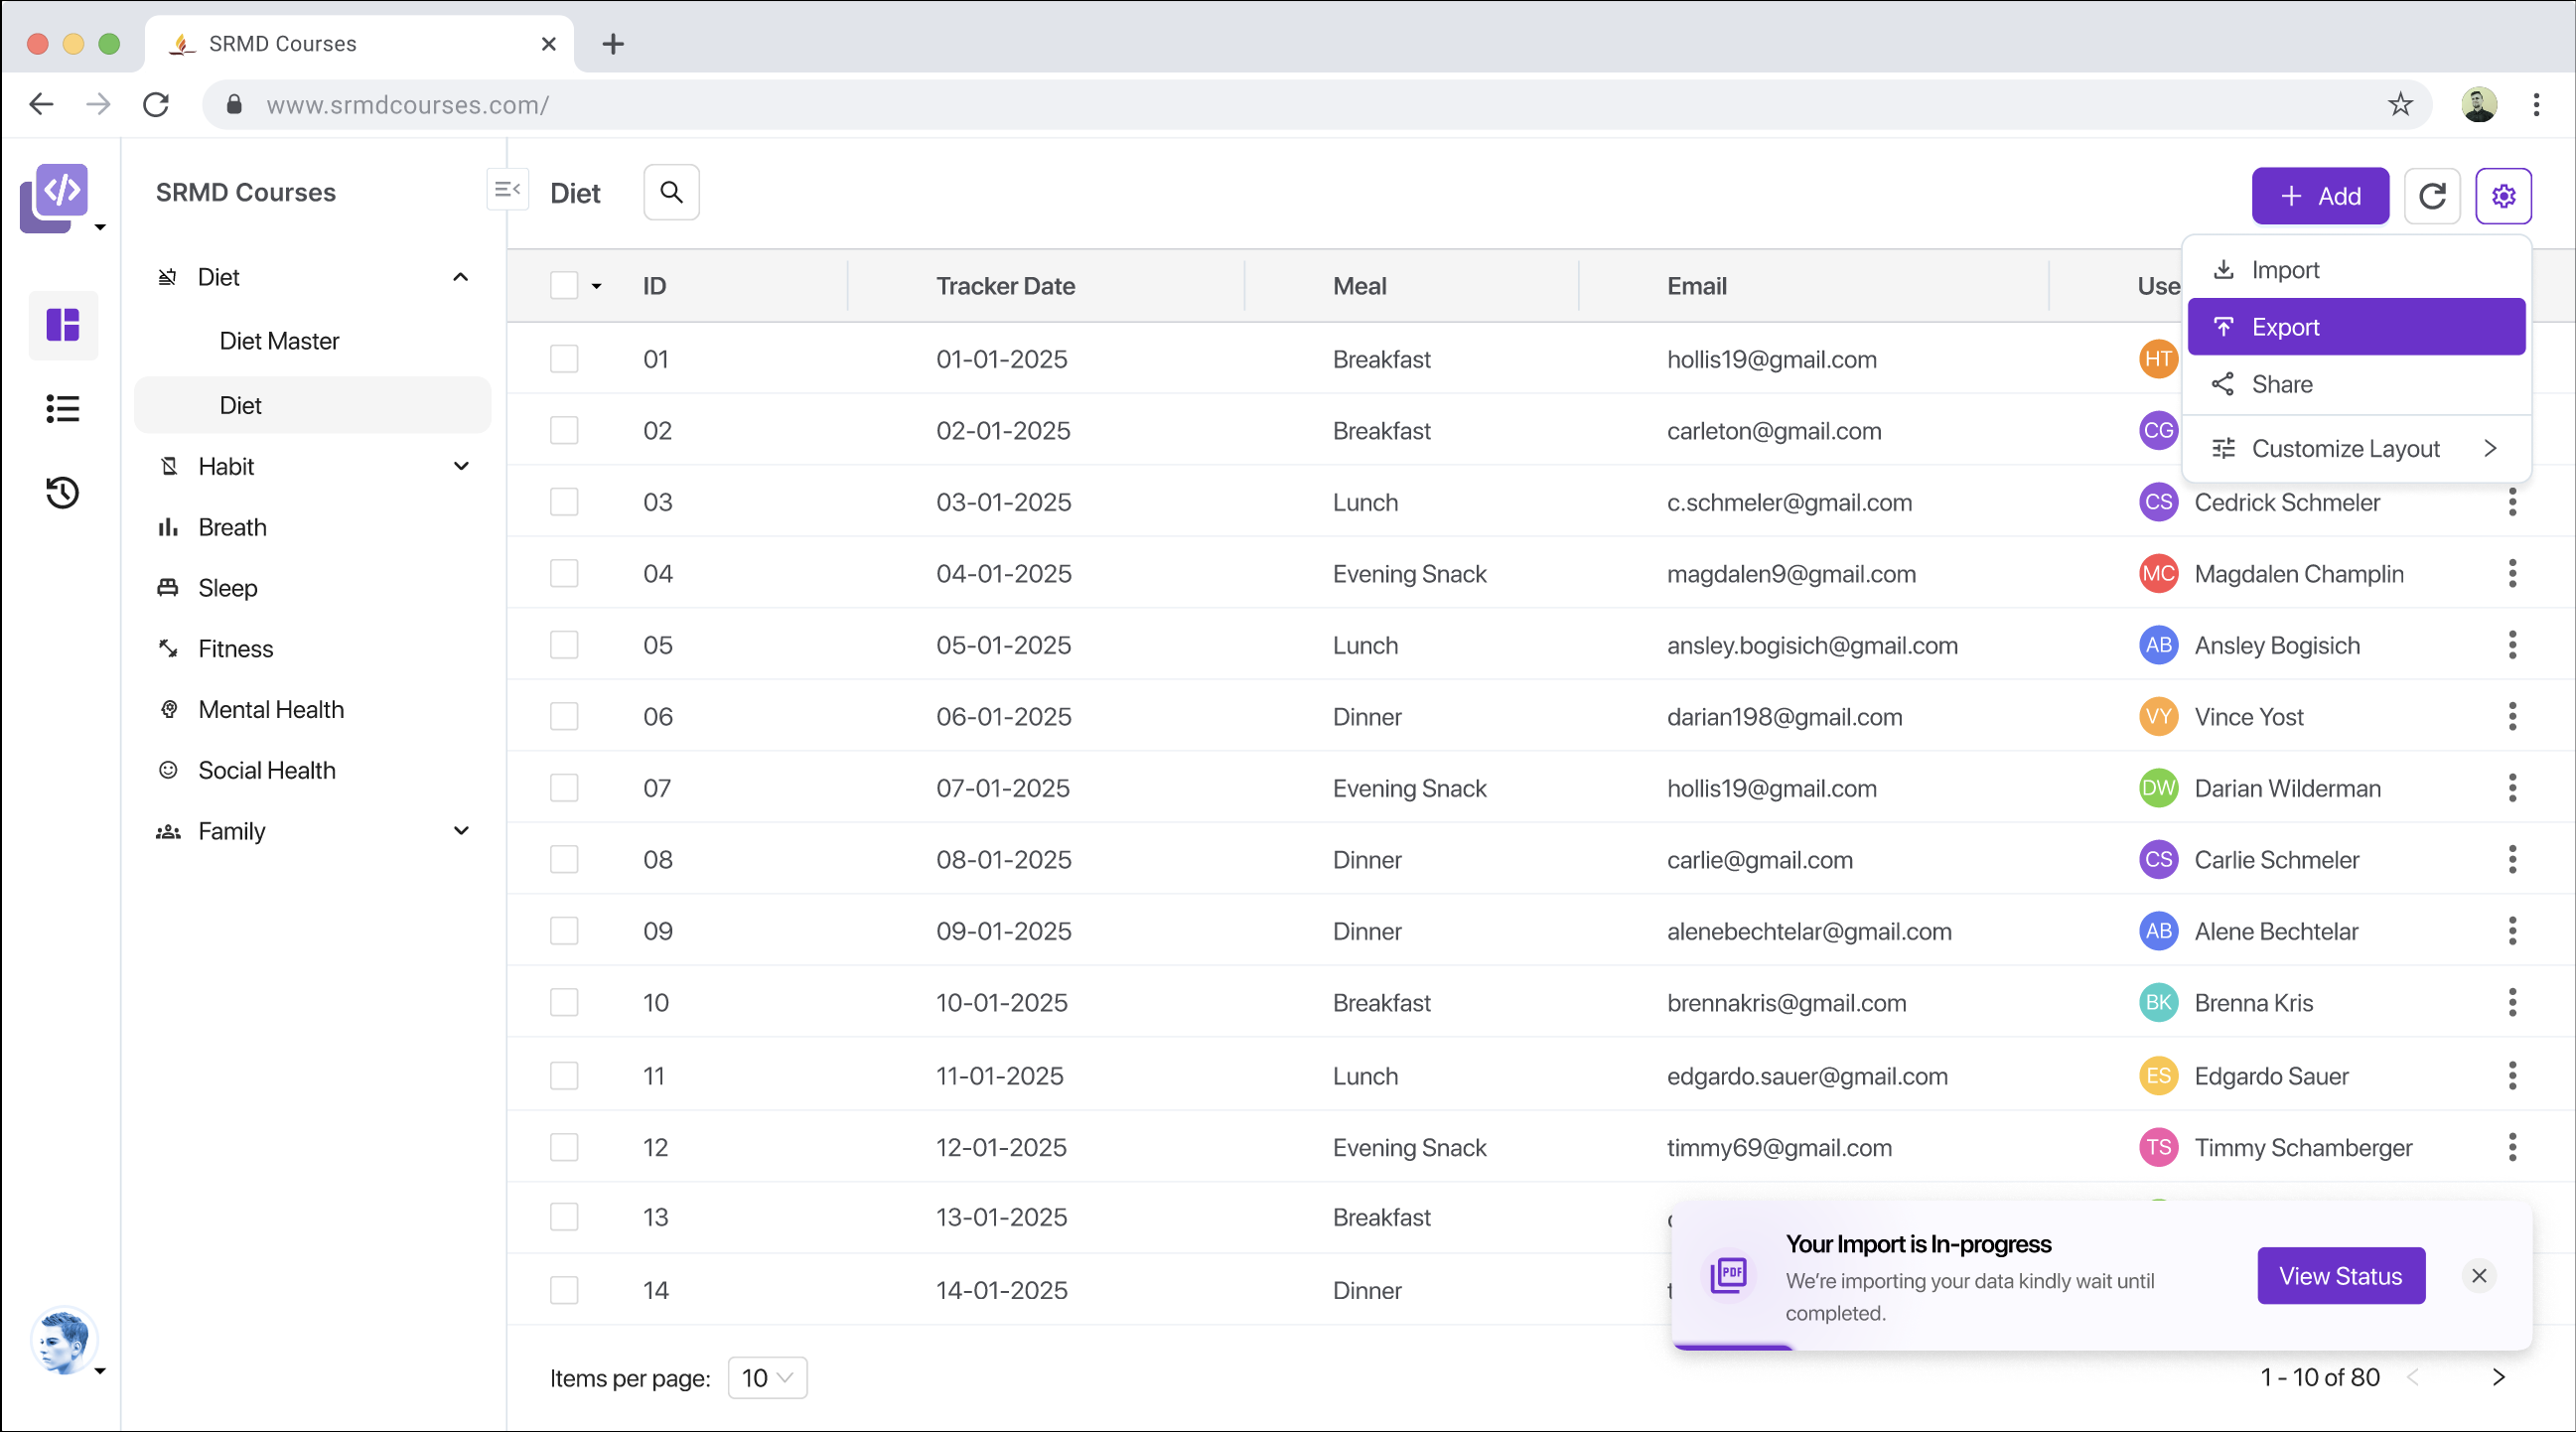
Task: Open the settings gear icon menu
Action: click(2503, 196)
